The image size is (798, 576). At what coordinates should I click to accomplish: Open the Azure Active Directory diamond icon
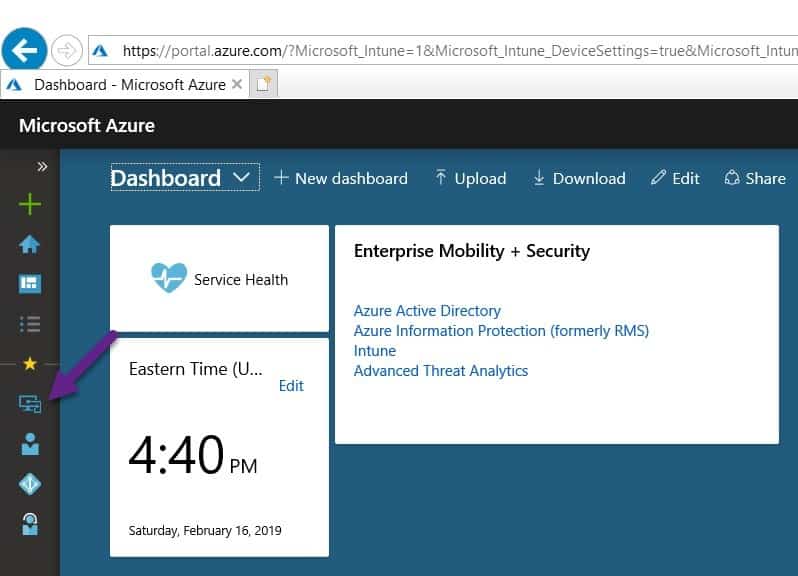[30, 484]
